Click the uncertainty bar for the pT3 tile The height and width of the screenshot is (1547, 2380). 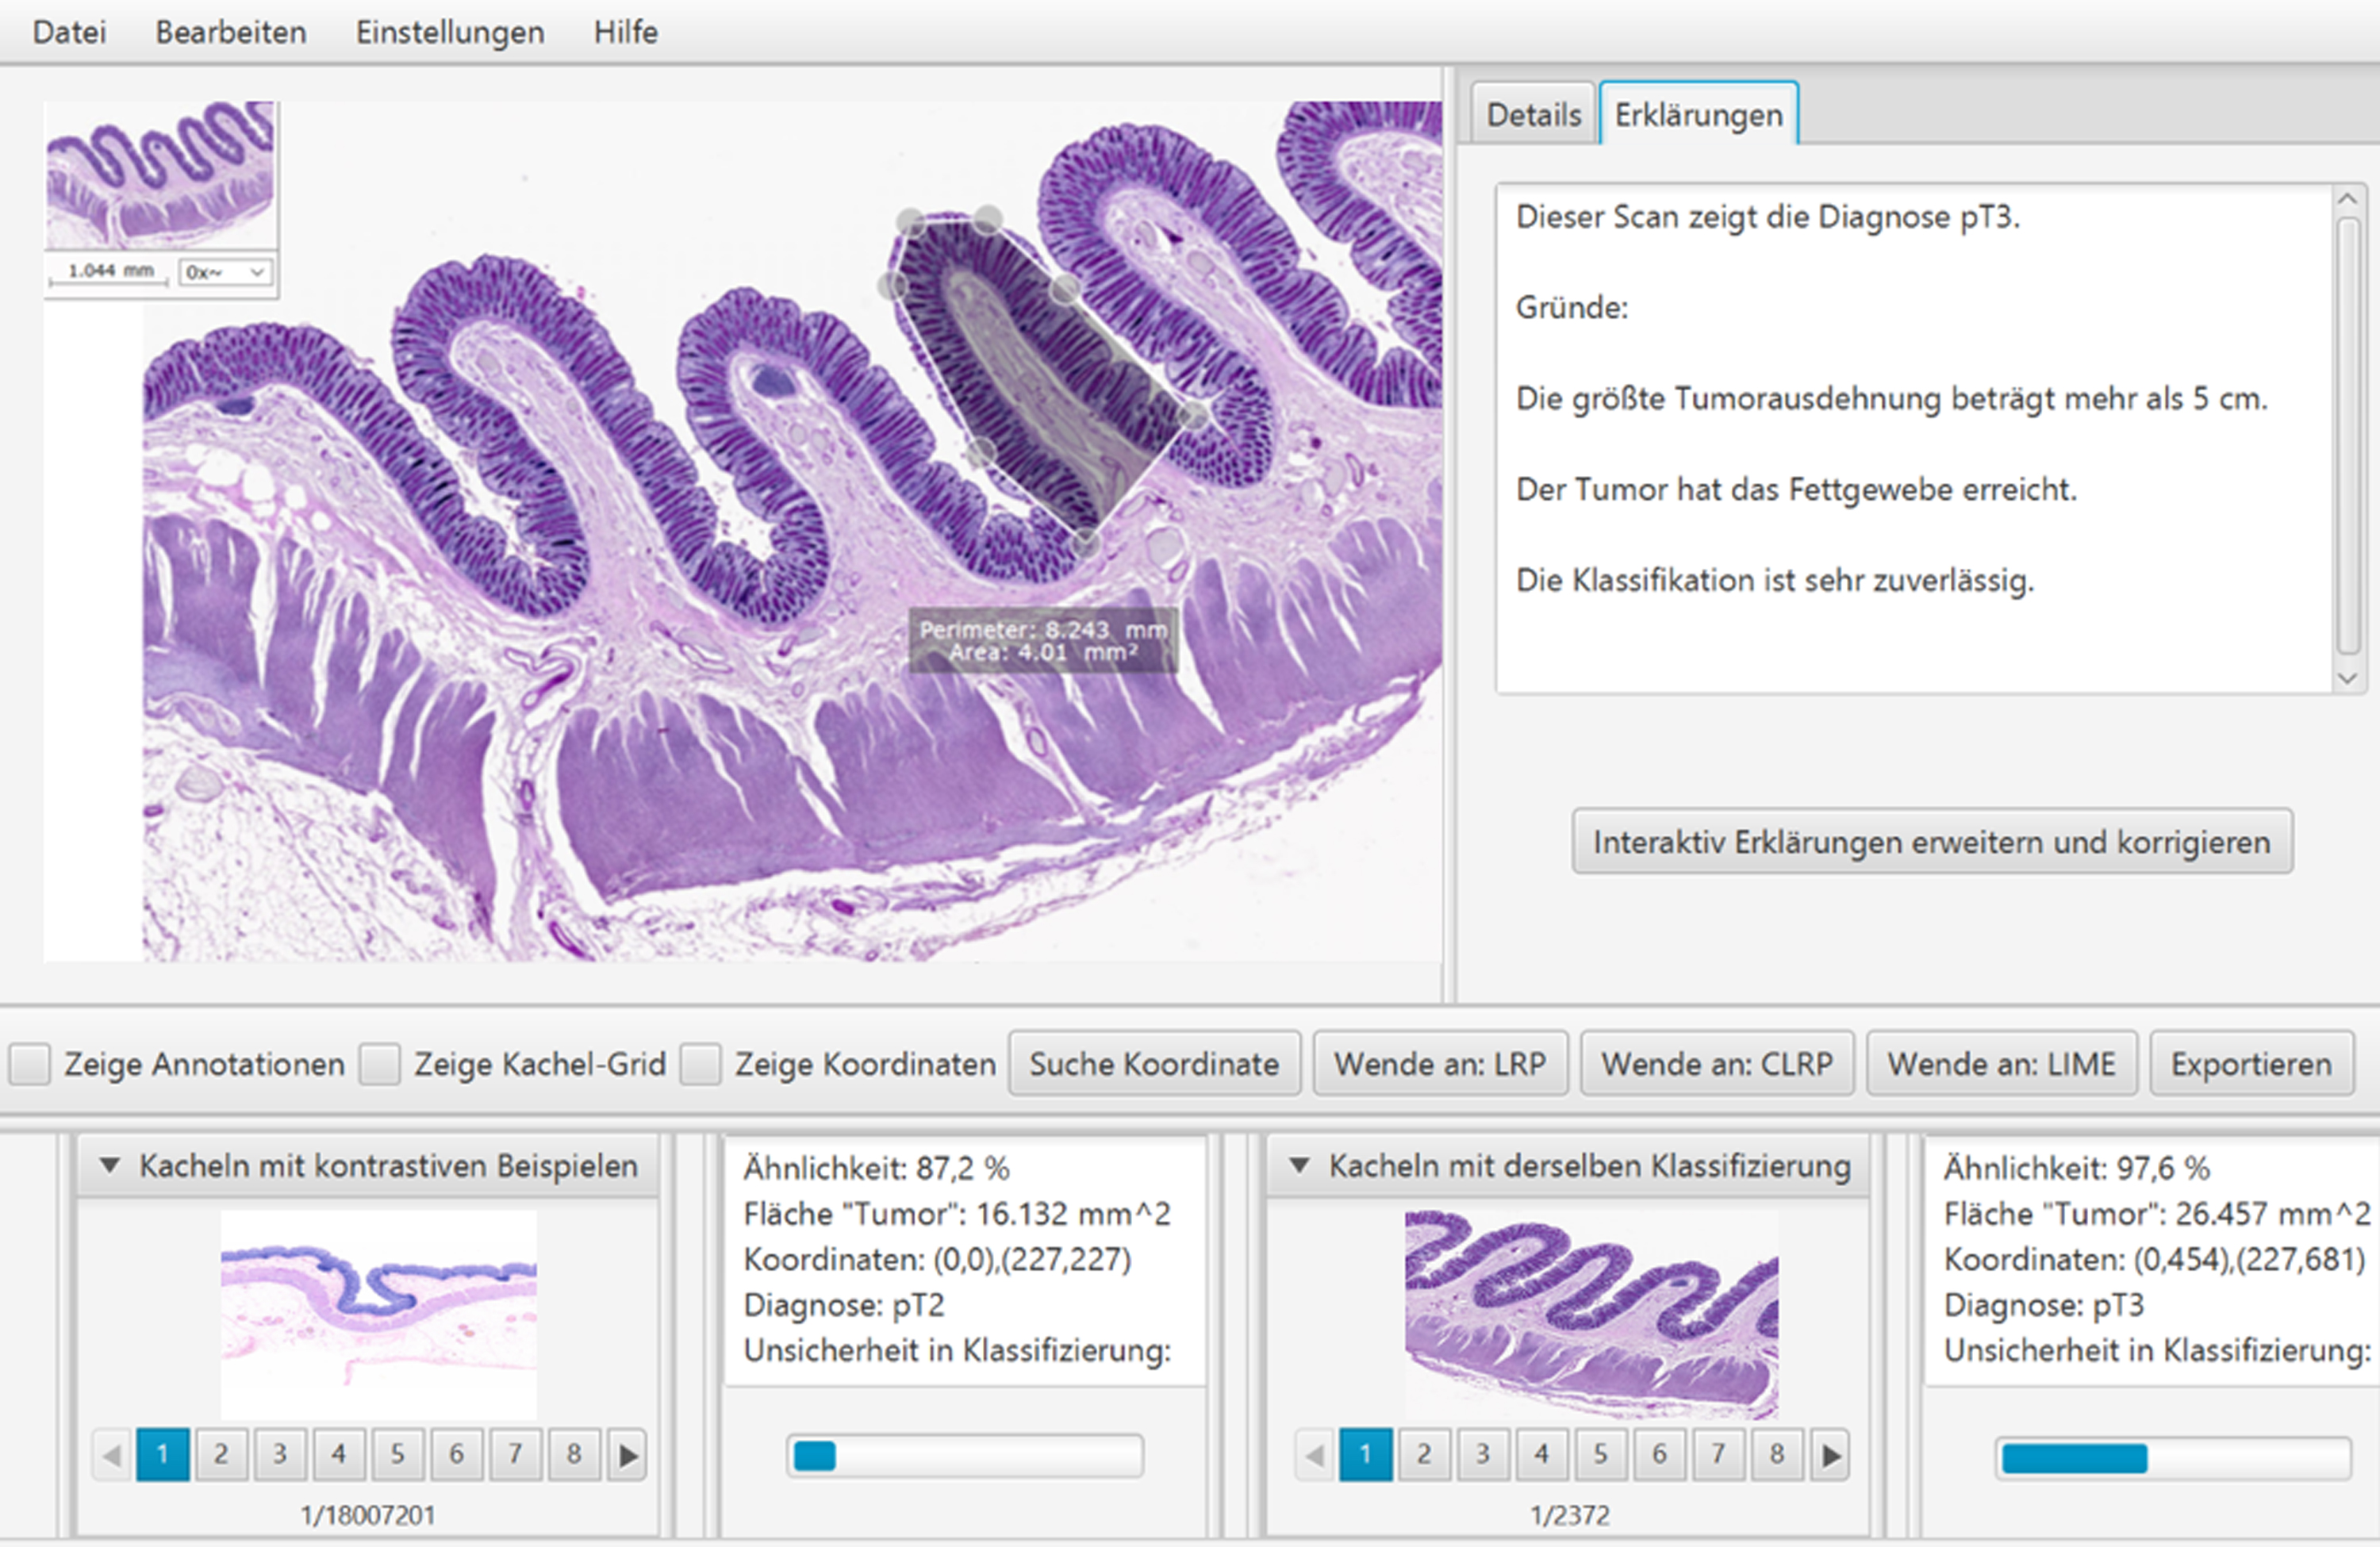(2173, 1458)
